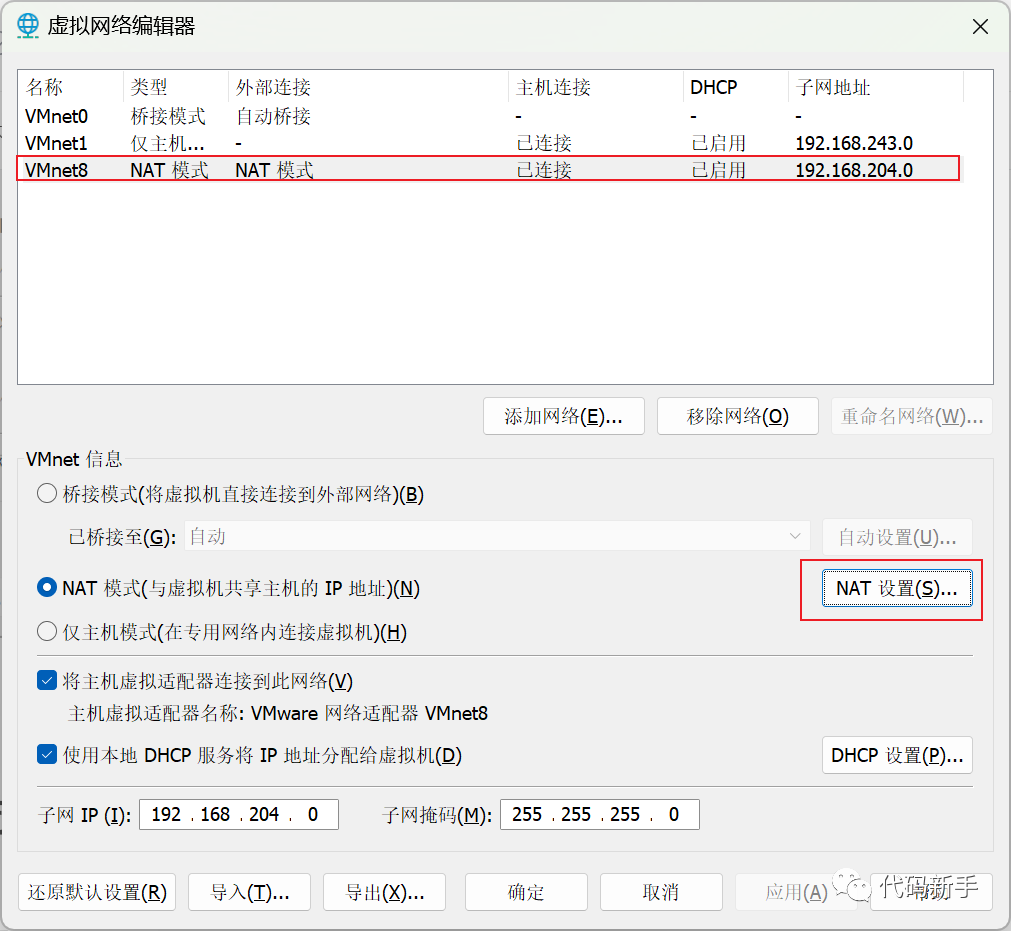1011x931 pixels.
Task: Select the VMnet8 NAT network row
Action: [x=490, y=170]
